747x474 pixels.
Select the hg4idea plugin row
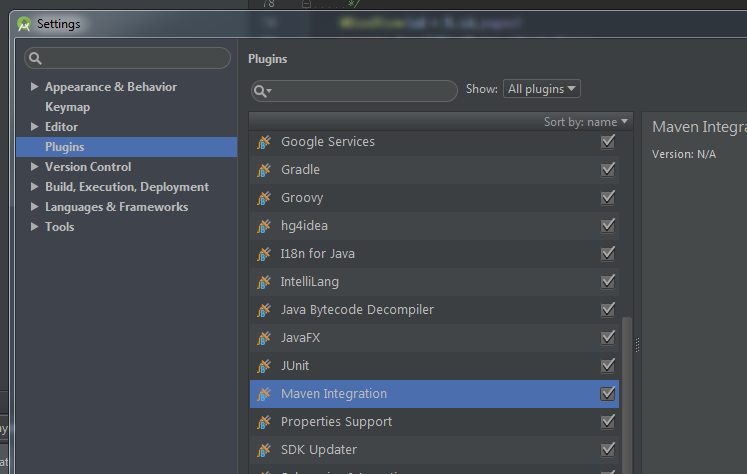coord(434,226)
